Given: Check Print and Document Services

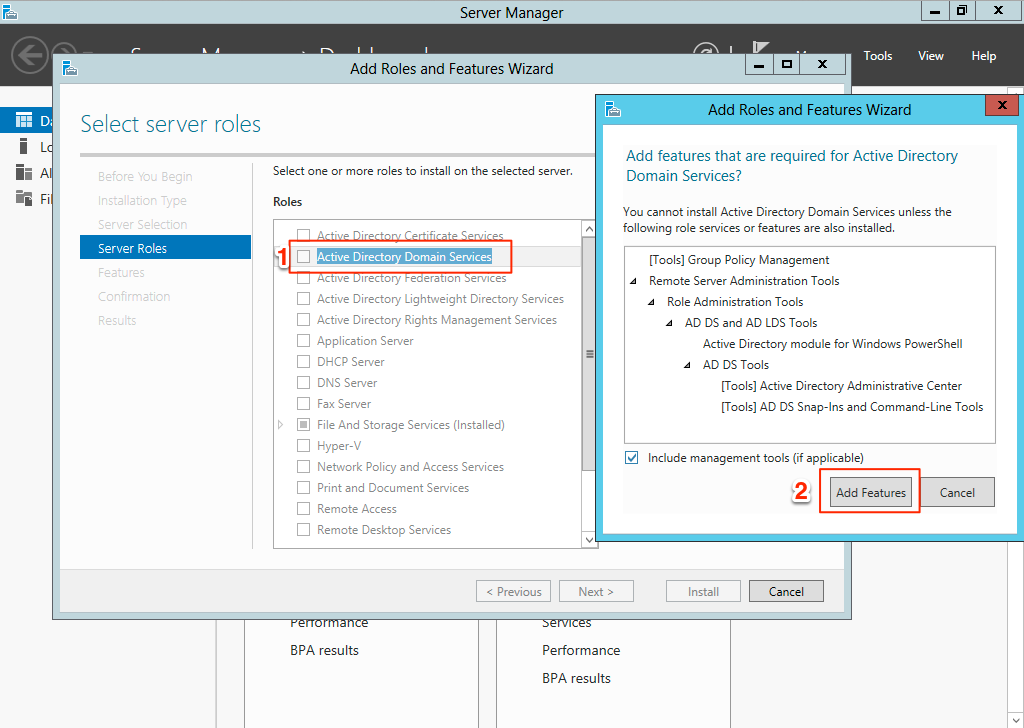Looking at the screenshot, I should tap(303, 487).
